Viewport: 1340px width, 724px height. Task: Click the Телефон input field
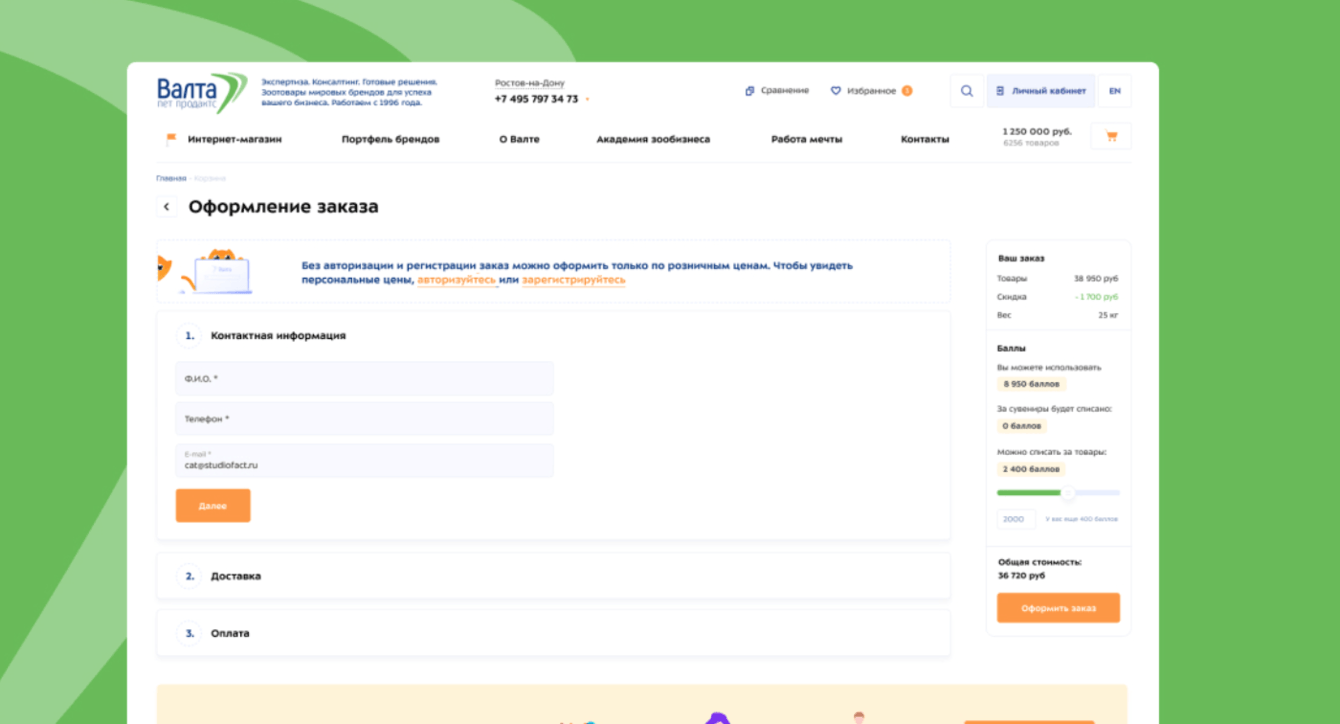pyautogui.click(x=364, y=419)
